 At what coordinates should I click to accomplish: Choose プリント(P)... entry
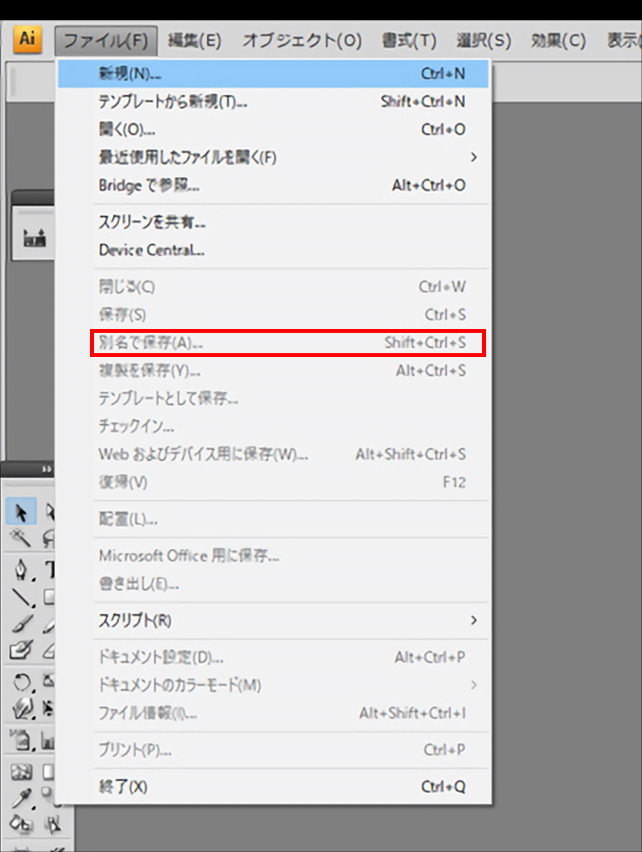click(x=273, y=750)
